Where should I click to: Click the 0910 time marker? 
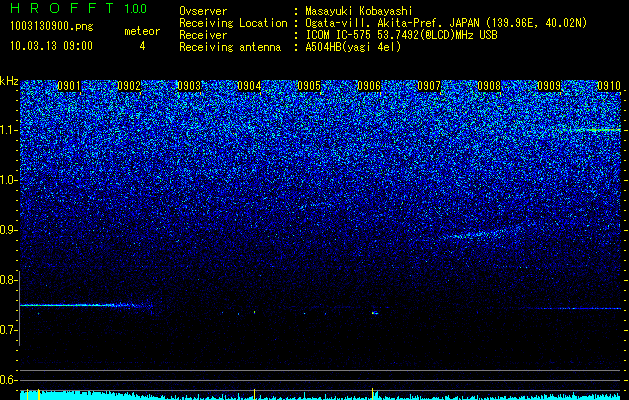[x=609, y=86]
